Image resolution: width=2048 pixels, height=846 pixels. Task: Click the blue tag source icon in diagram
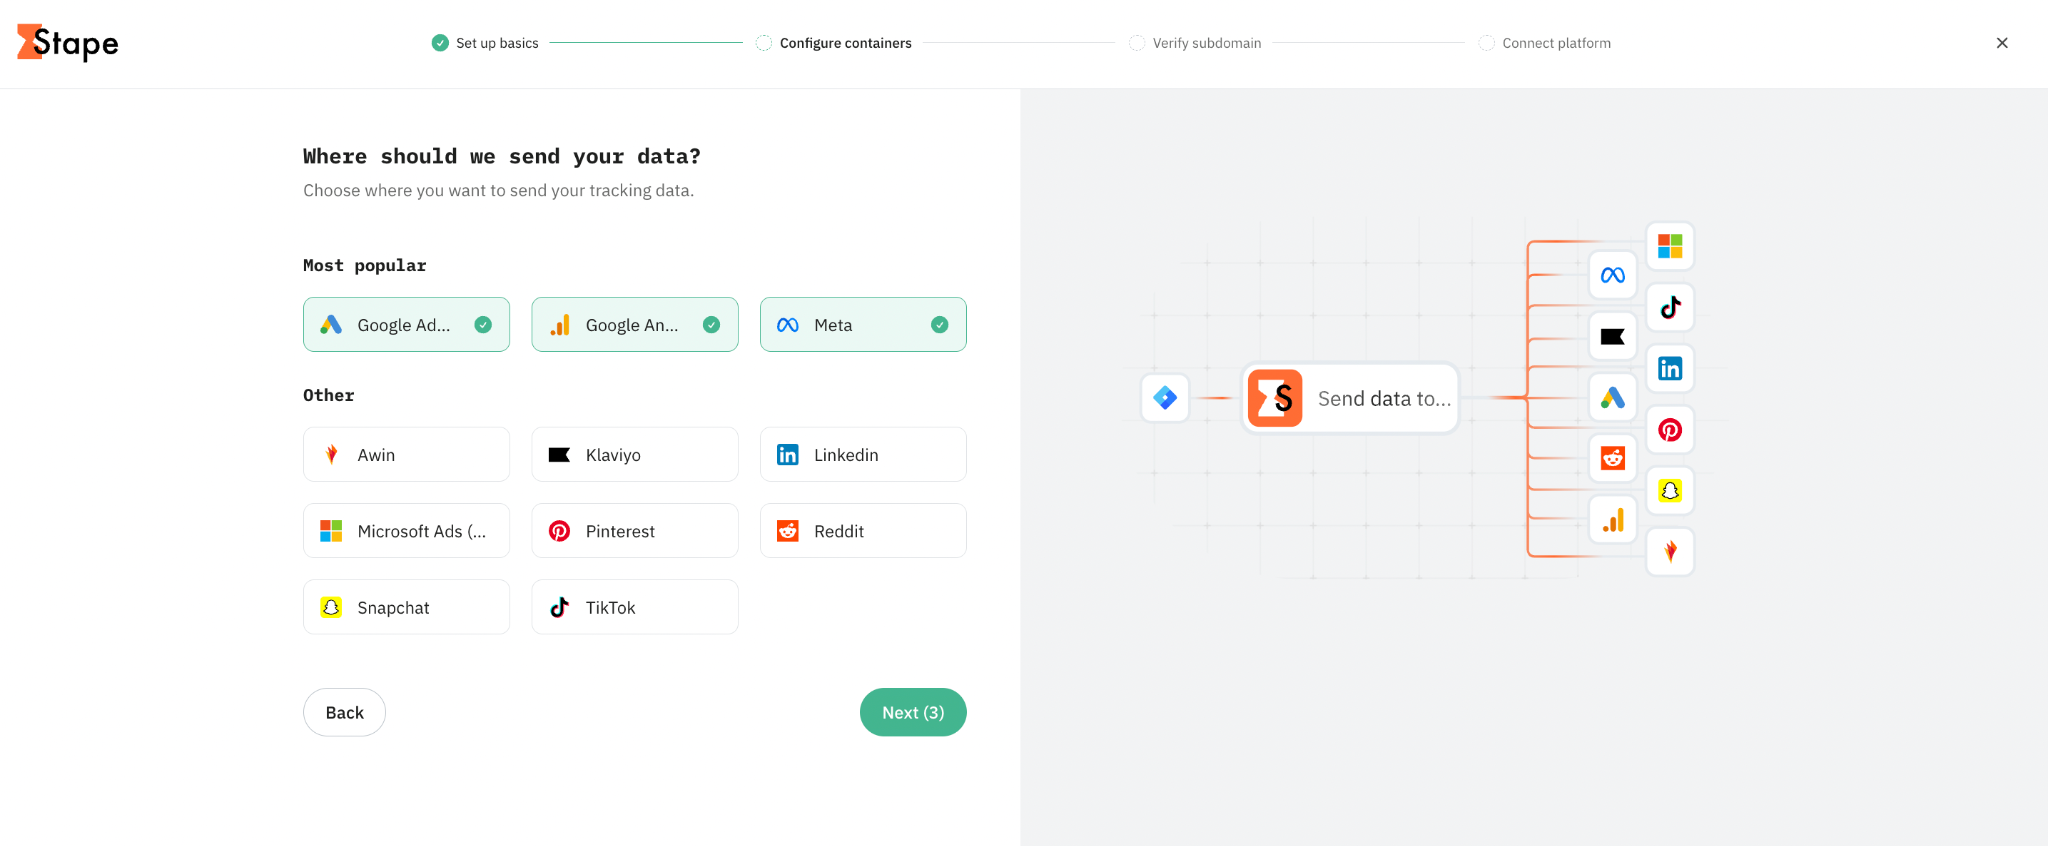[x=1165, y=398]
